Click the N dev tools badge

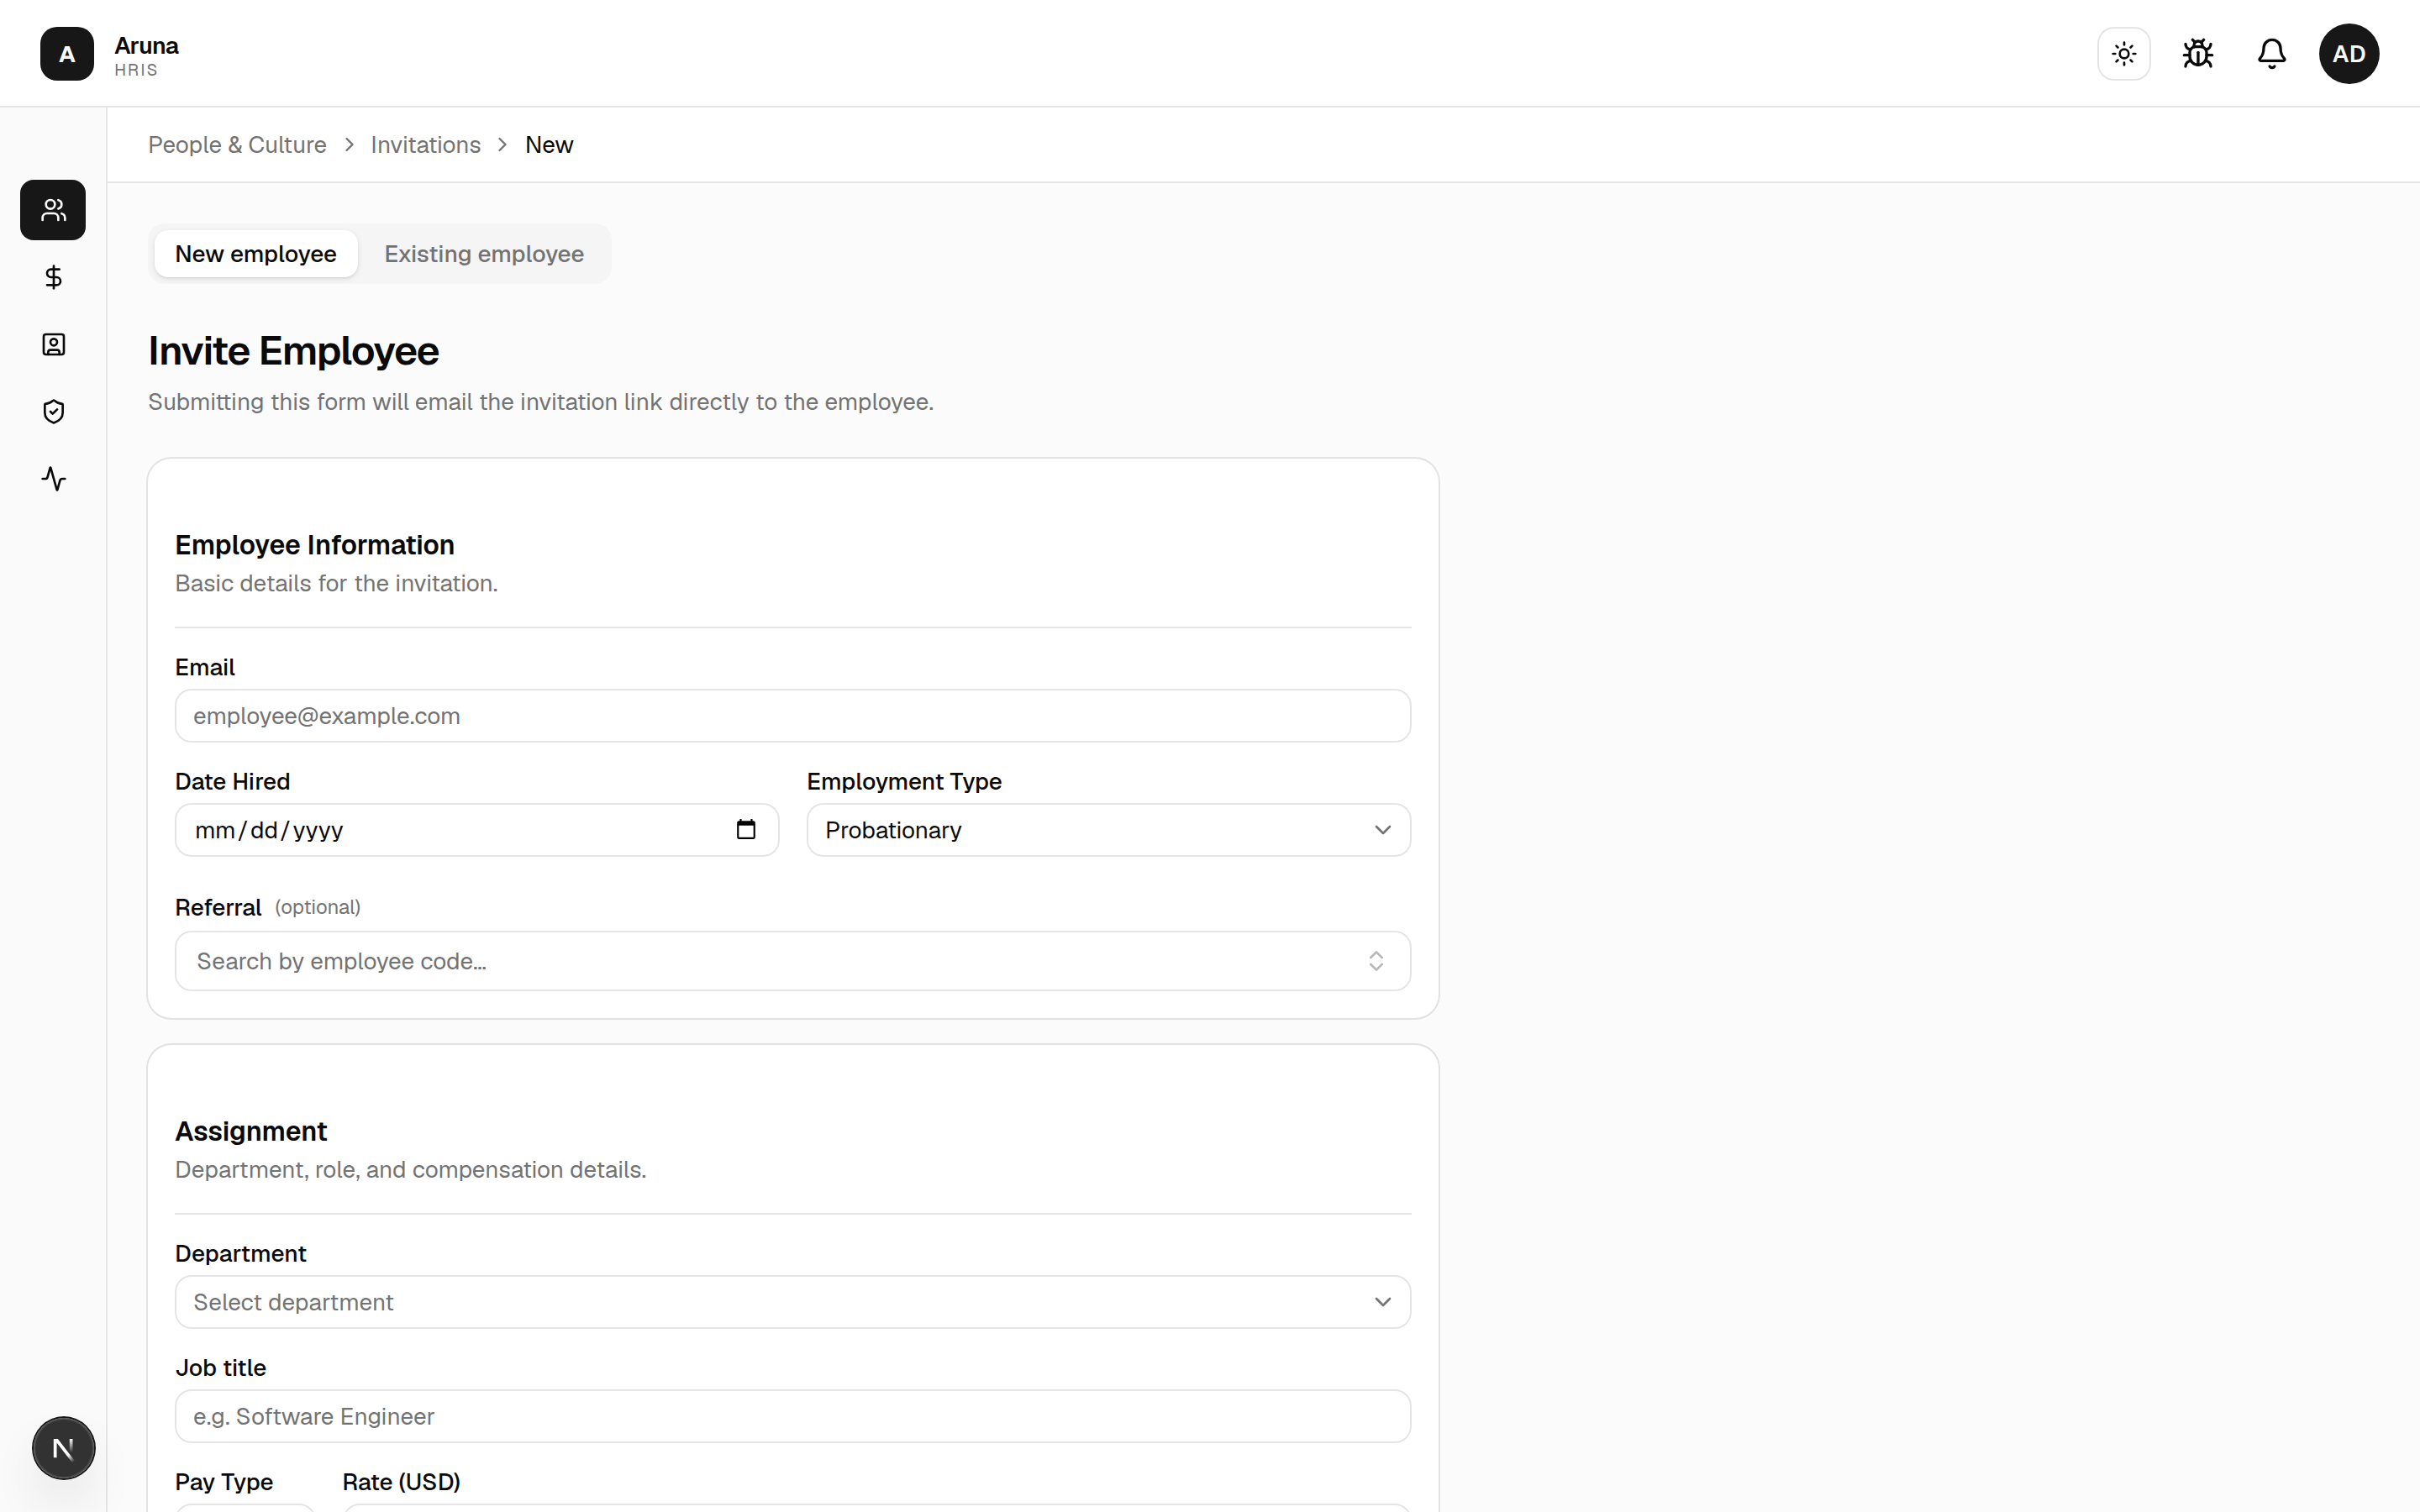[63, 1448]
